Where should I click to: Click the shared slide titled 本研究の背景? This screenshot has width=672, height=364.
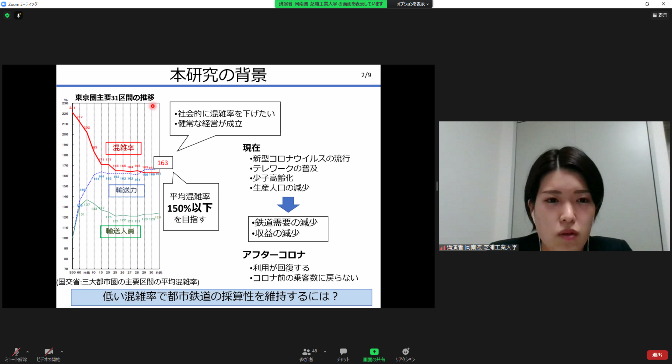(x=219, y=187)
